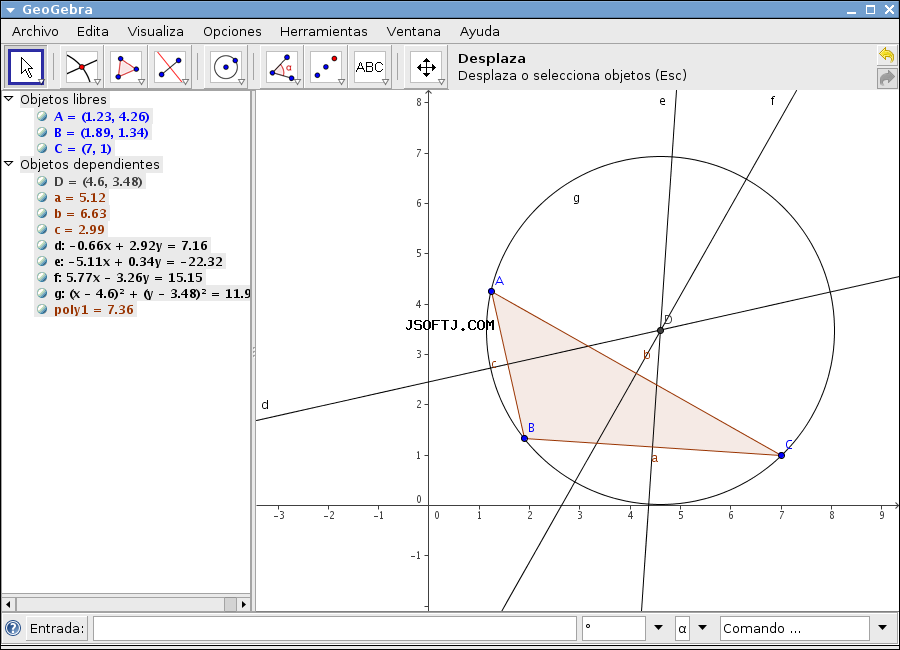
Task: Click the algebra panel left scroll arrow
Action: point(8,604)
